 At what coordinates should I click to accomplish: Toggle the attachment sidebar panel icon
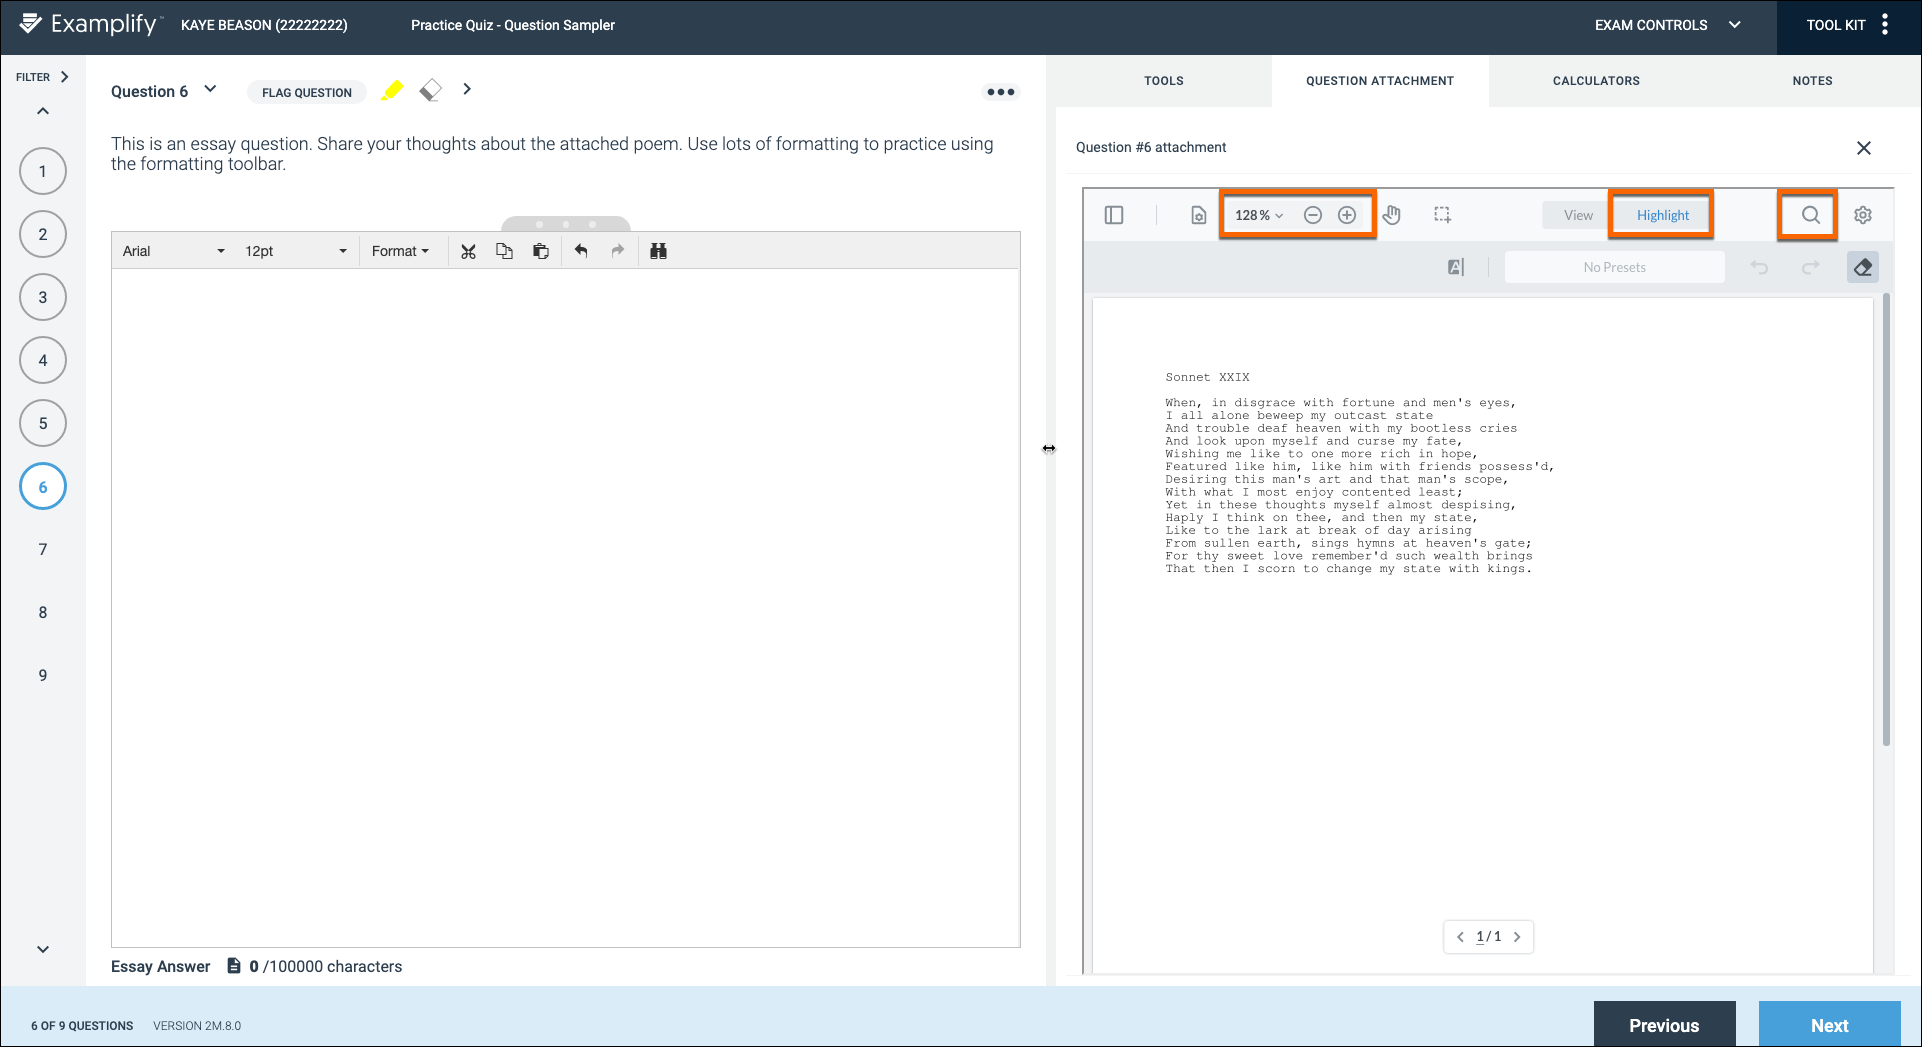click(x=1114, y=215)
